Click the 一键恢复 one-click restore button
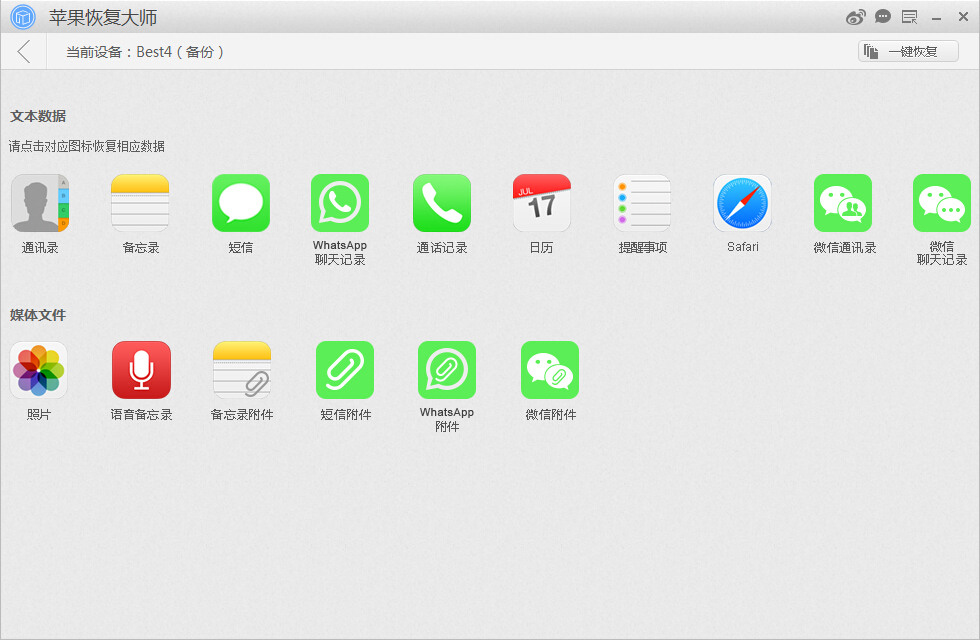The height and width of the screenshot is (640, 980). tap(908, 52)
